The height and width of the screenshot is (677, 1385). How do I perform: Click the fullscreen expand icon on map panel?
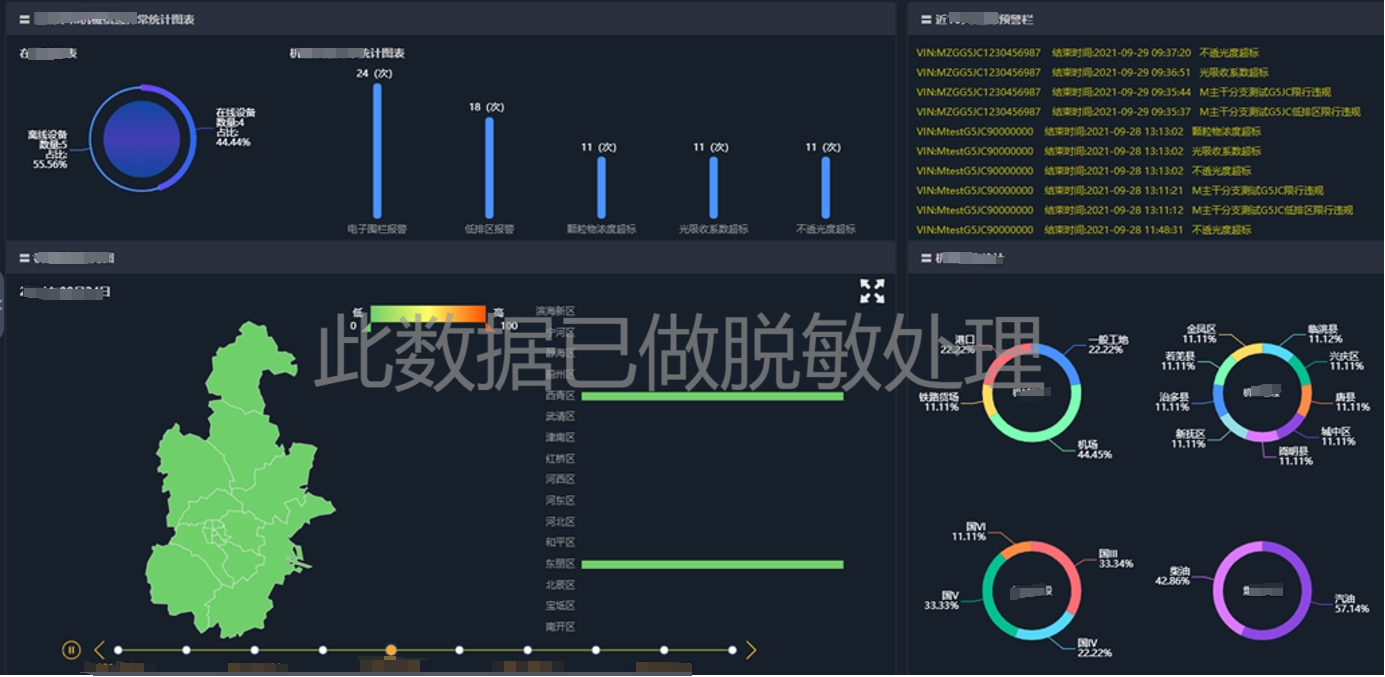tap(872, 291)
